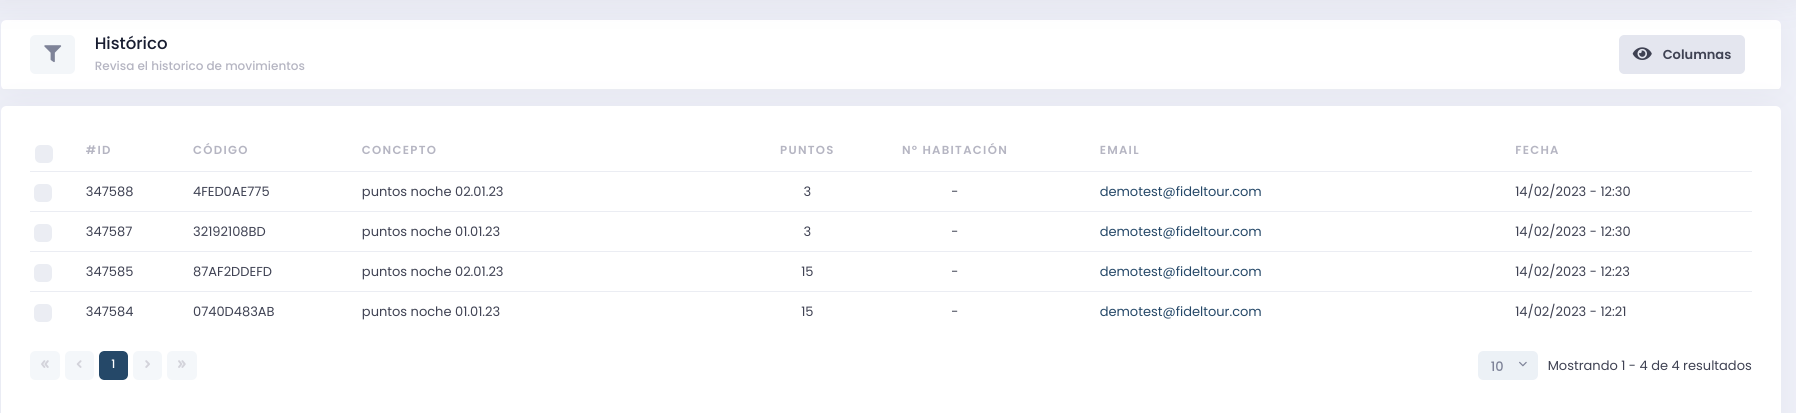Open the Columnas column selector

(x=1682, y=54)
